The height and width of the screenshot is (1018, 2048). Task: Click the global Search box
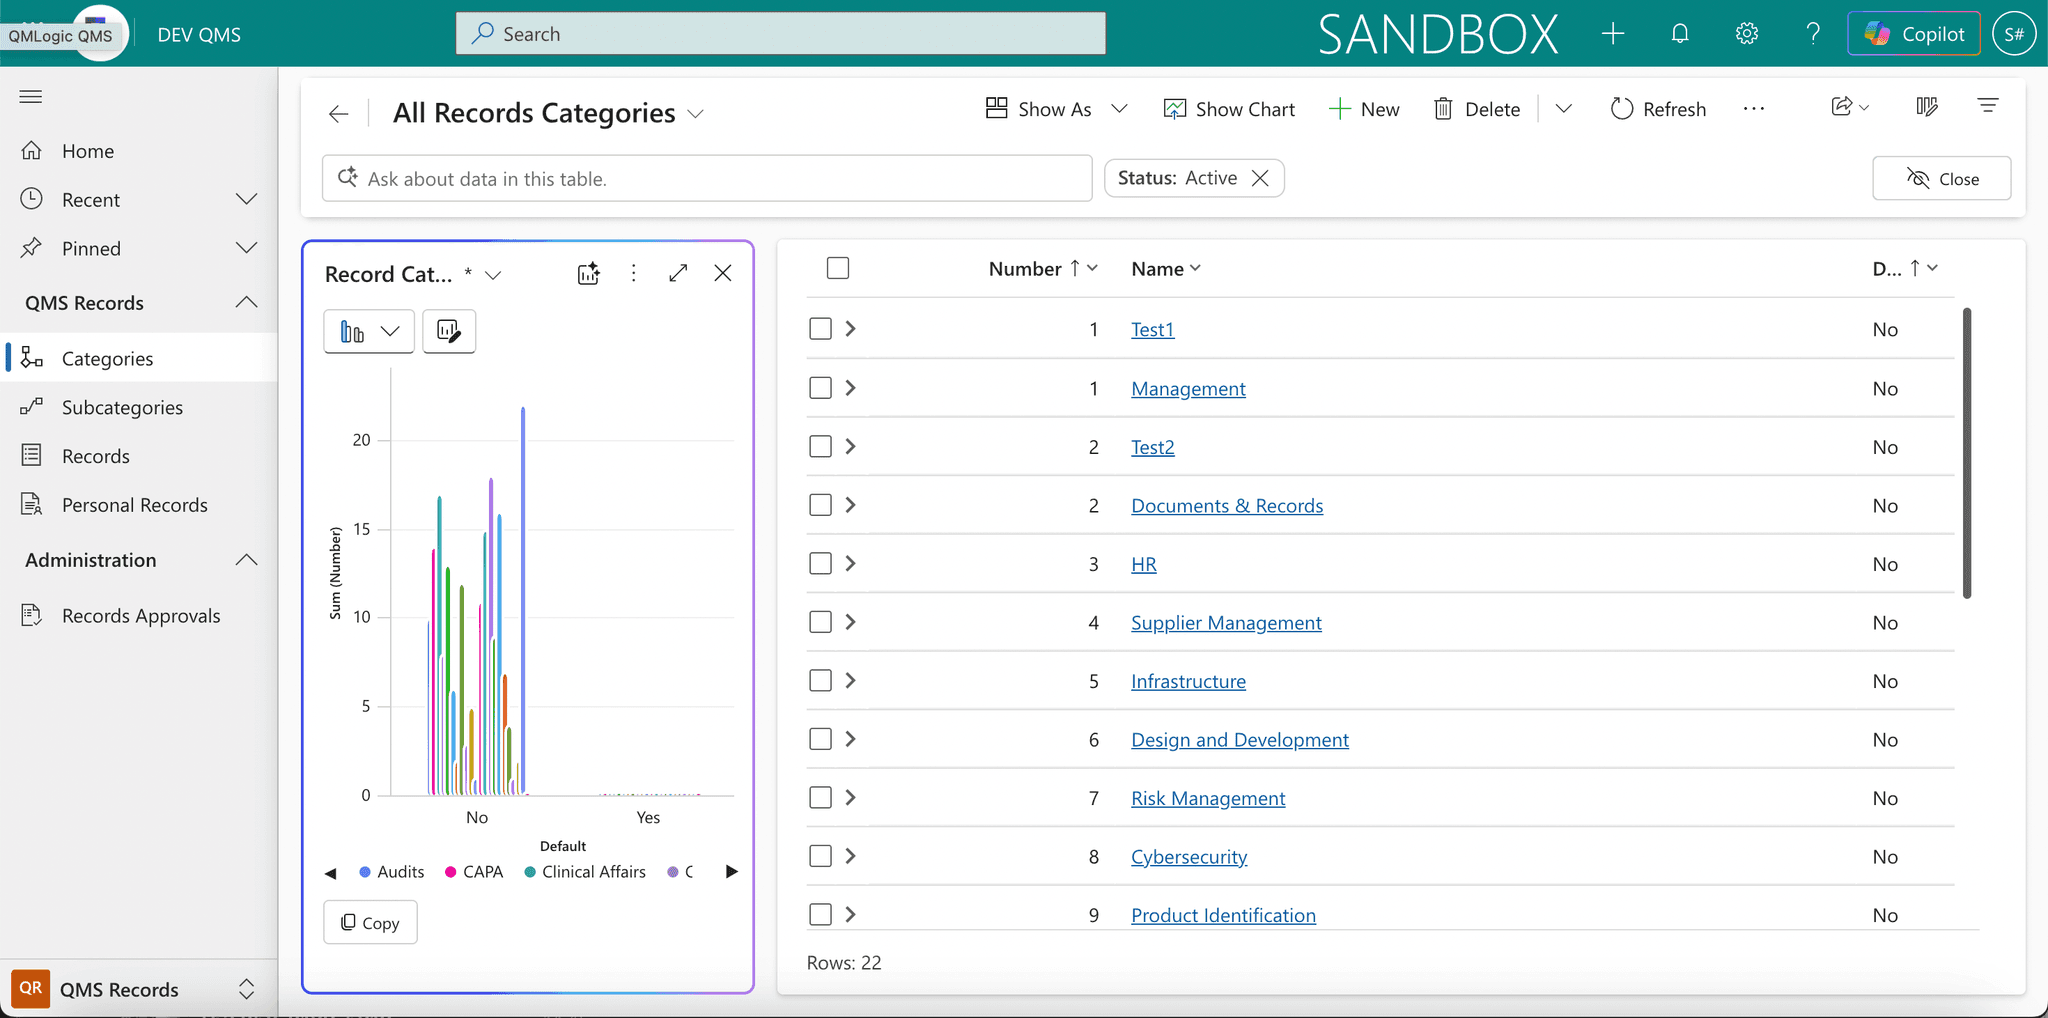click(781, 33)
